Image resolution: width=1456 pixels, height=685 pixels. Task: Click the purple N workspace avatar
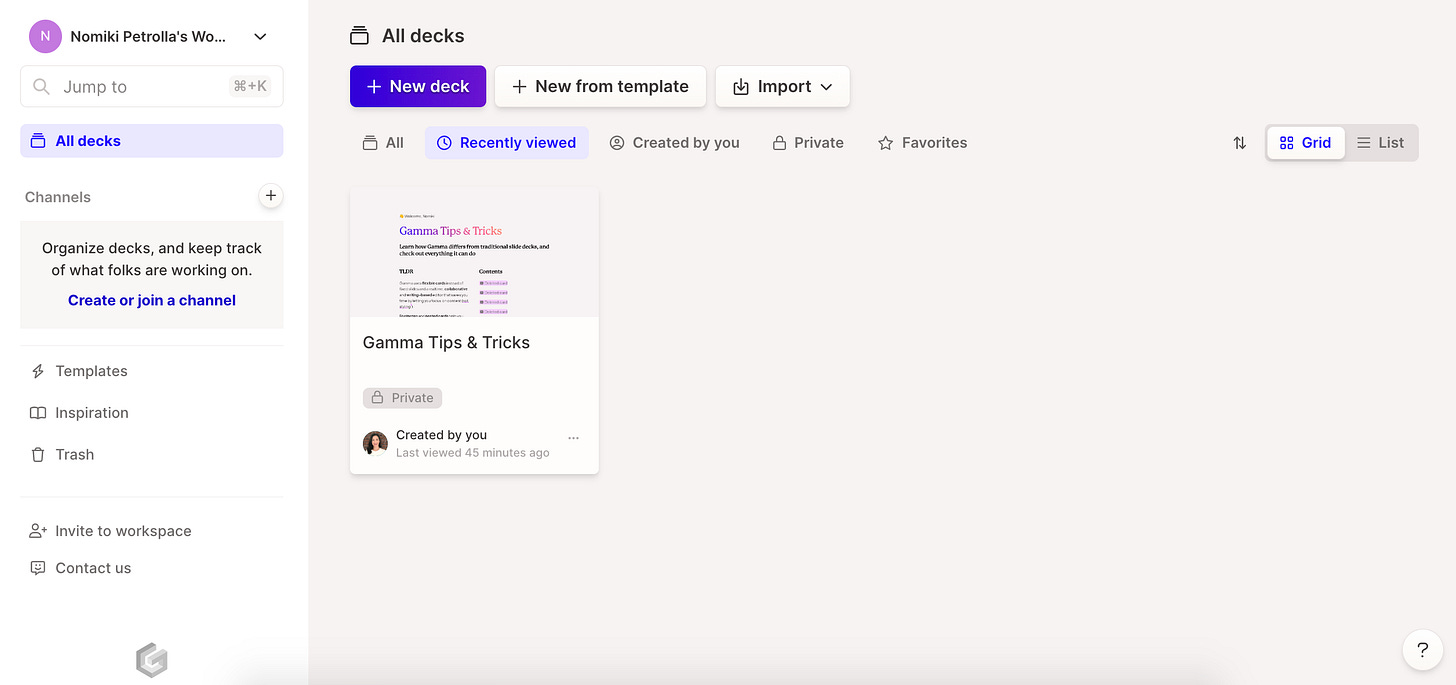click(45, 36)
